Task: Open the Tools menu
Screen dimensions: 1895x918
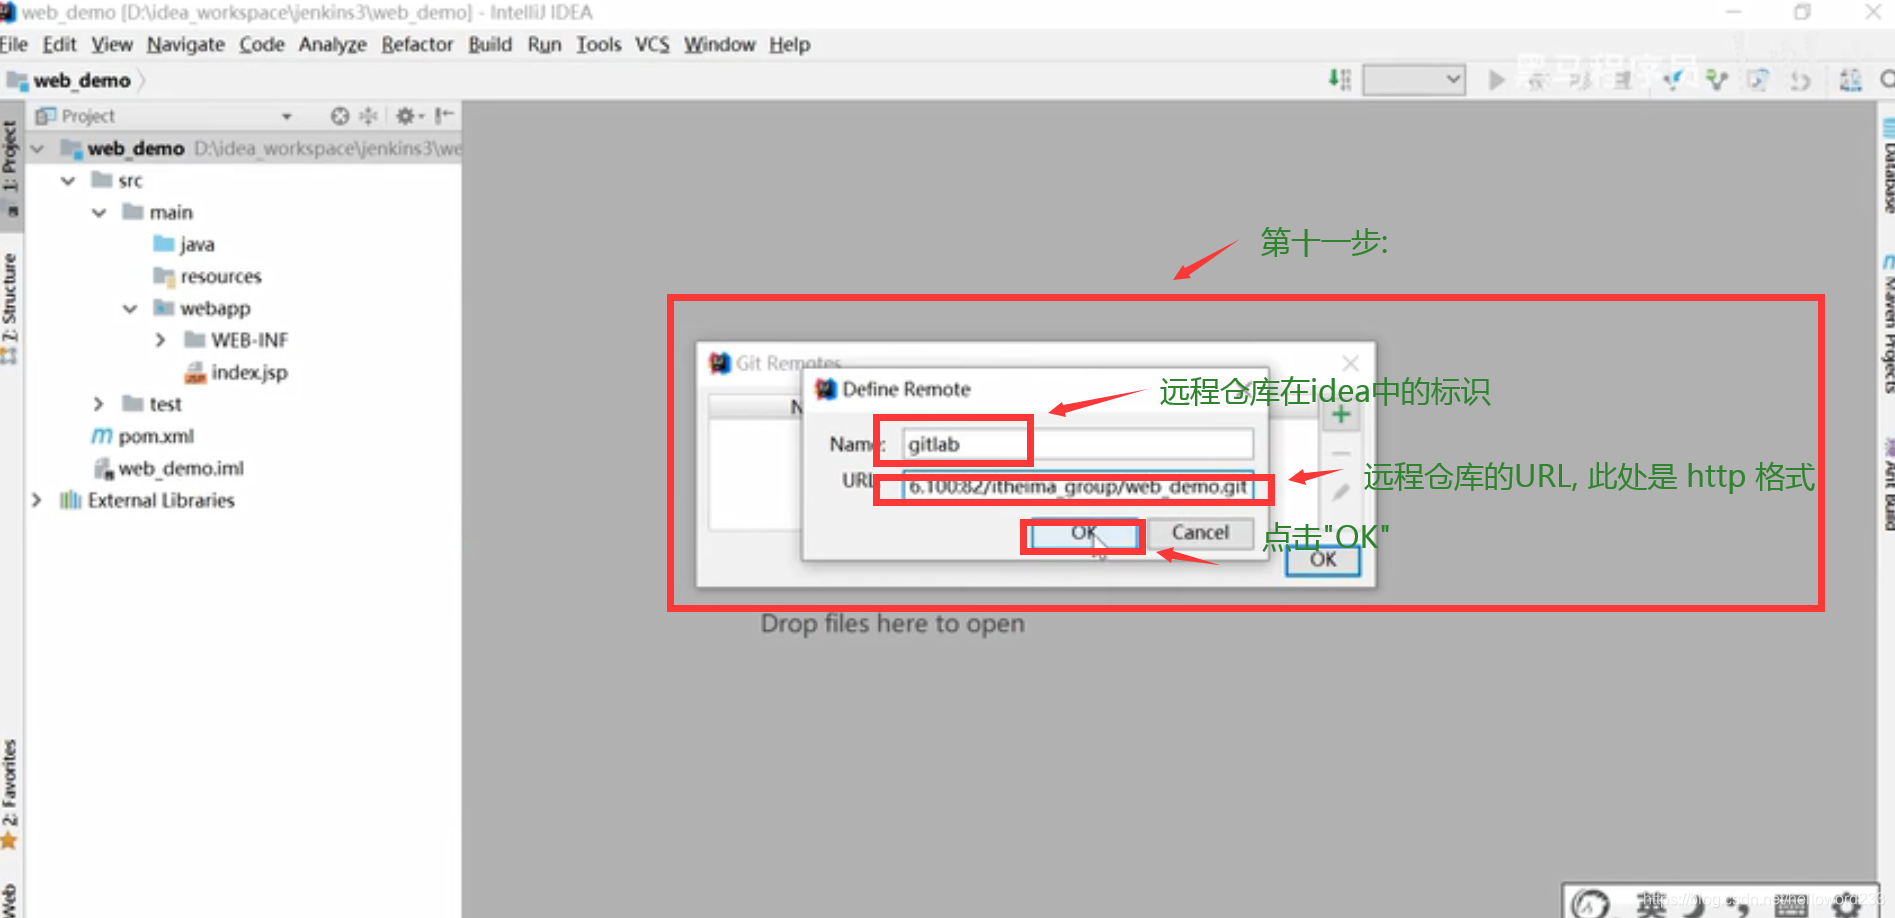Action: (x=599, y=45)
